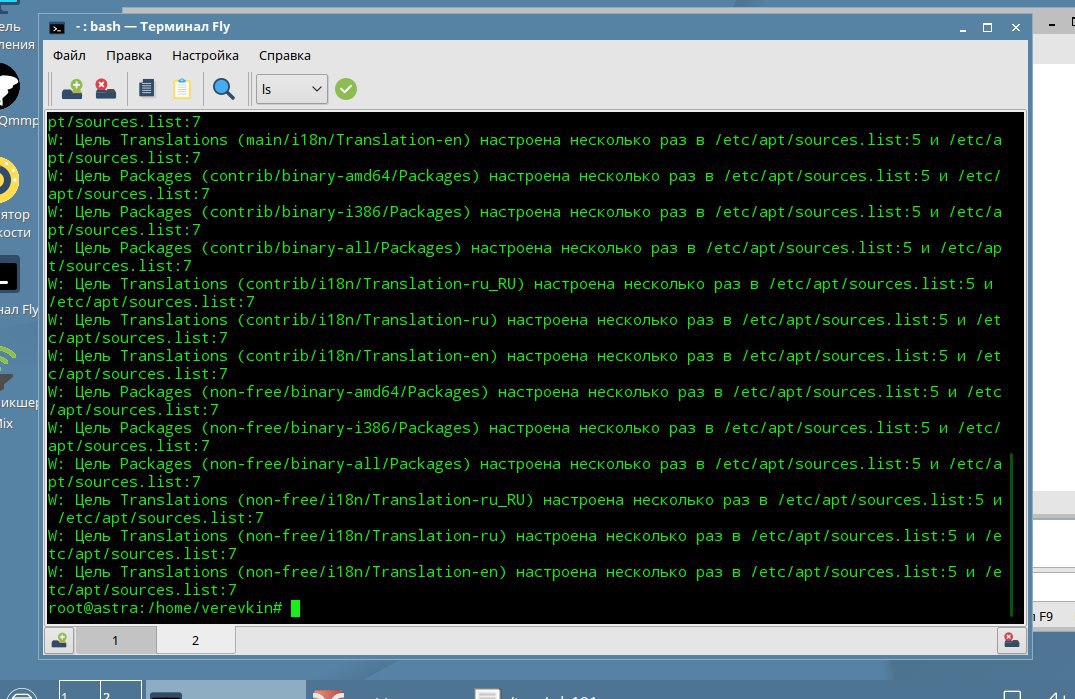This screenshot has height=699, width=1075.
Task: Click the terminal icon in title bar
Action: (x=57, y=27)
